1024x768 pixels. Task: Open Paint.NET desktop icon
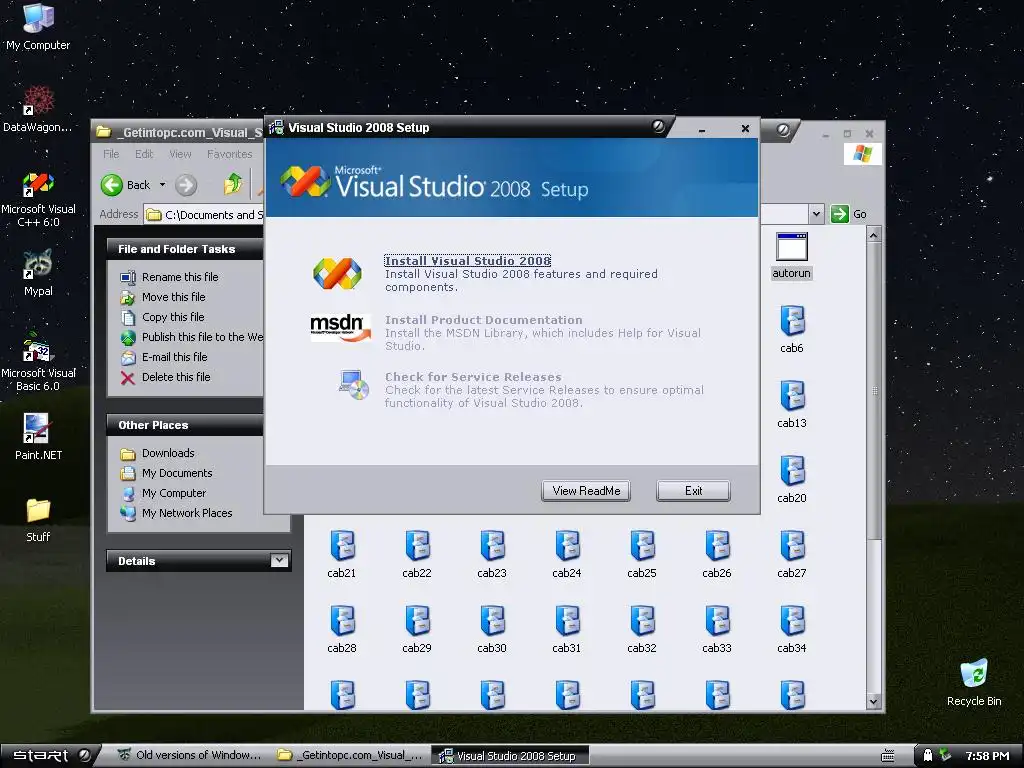[38, 437]
